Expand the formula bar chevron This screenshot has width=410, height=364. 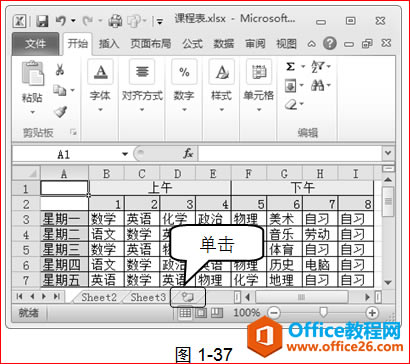pyautogui.click(x=388, y=153)
